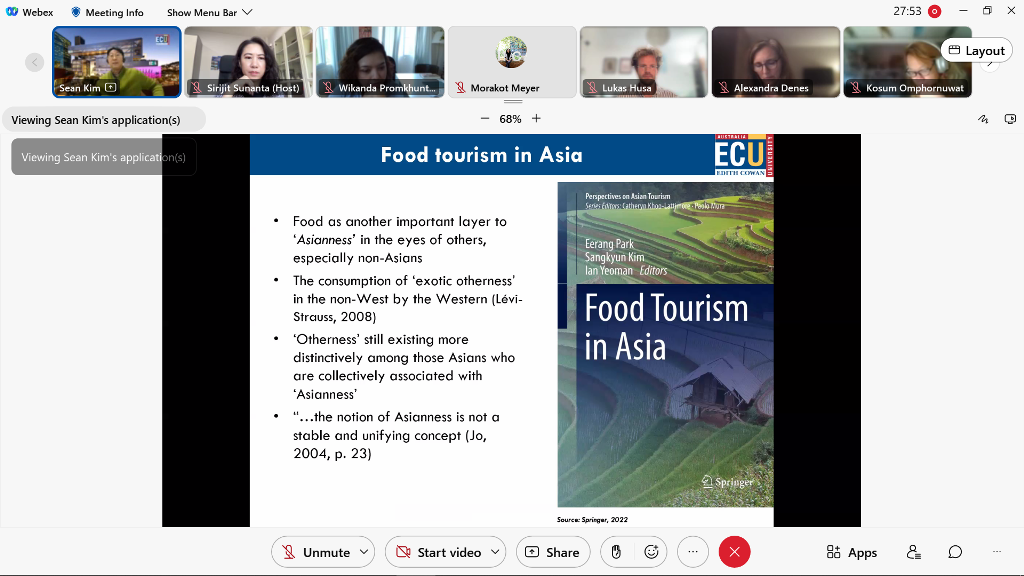Open the Chat panel
The image size is (1024, 576).
[955, 552]
